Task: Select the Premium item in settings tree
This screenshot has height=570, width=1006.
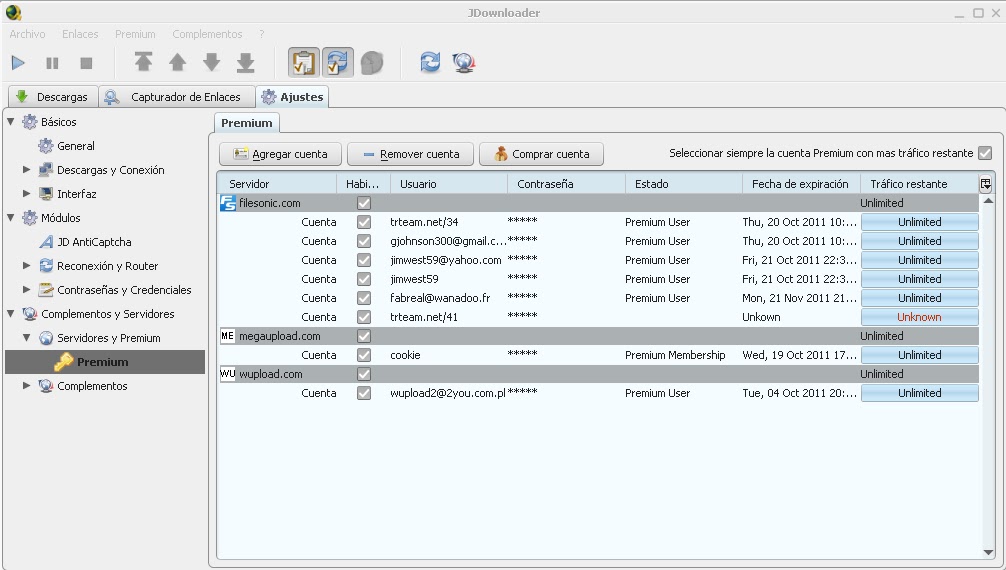Action: [x=105, y=362]
